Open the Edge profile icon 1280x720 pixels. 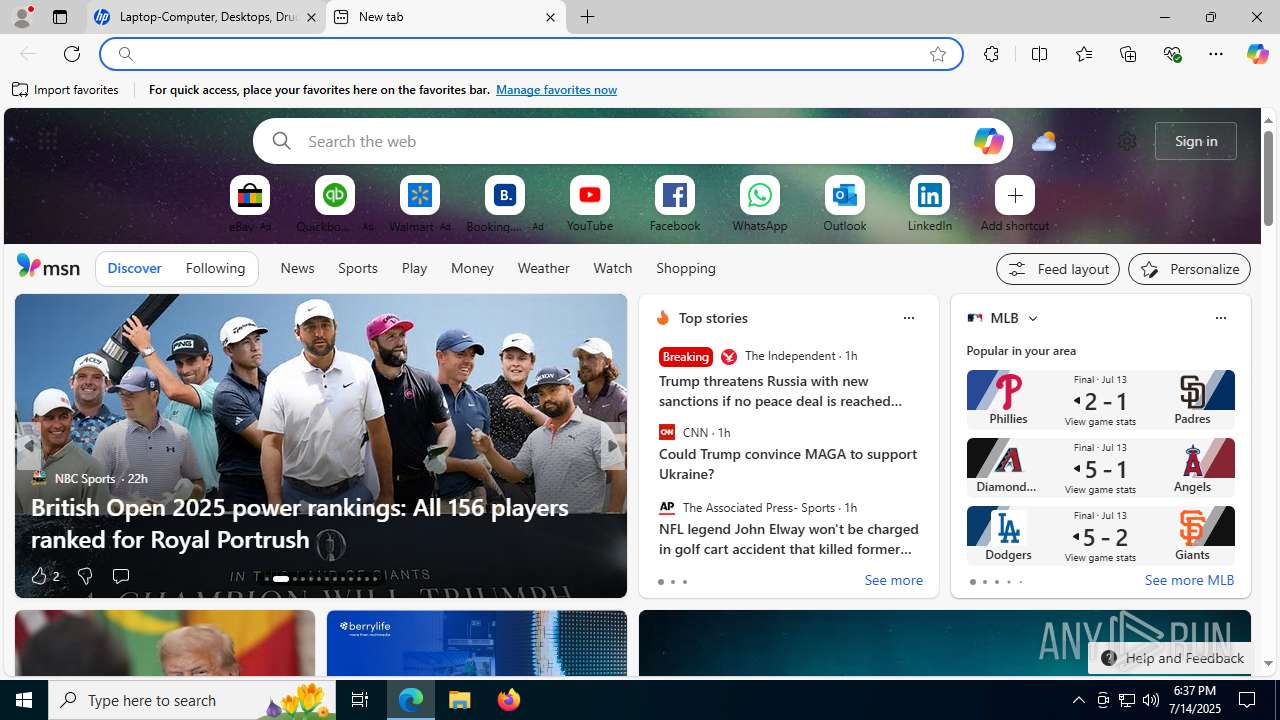point(22,17)
